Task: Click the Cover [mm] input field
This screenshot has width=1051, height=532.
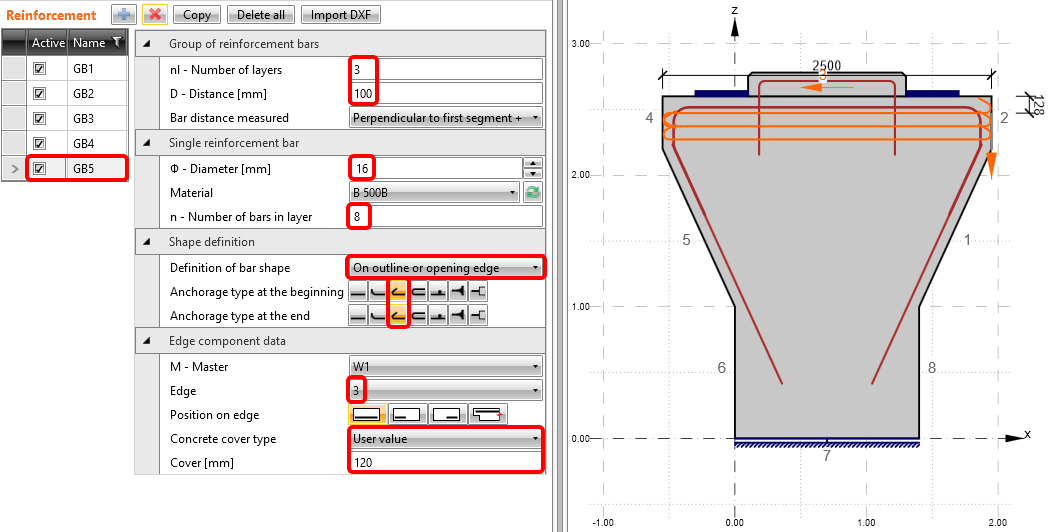Action: point(445,463)
